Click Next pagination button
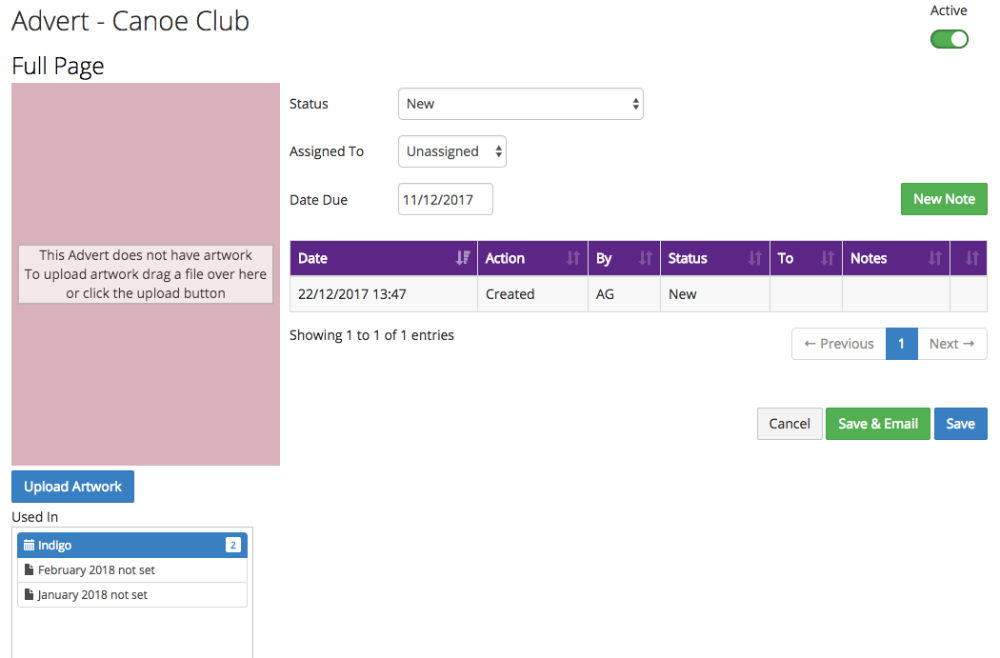 [951, 344]
